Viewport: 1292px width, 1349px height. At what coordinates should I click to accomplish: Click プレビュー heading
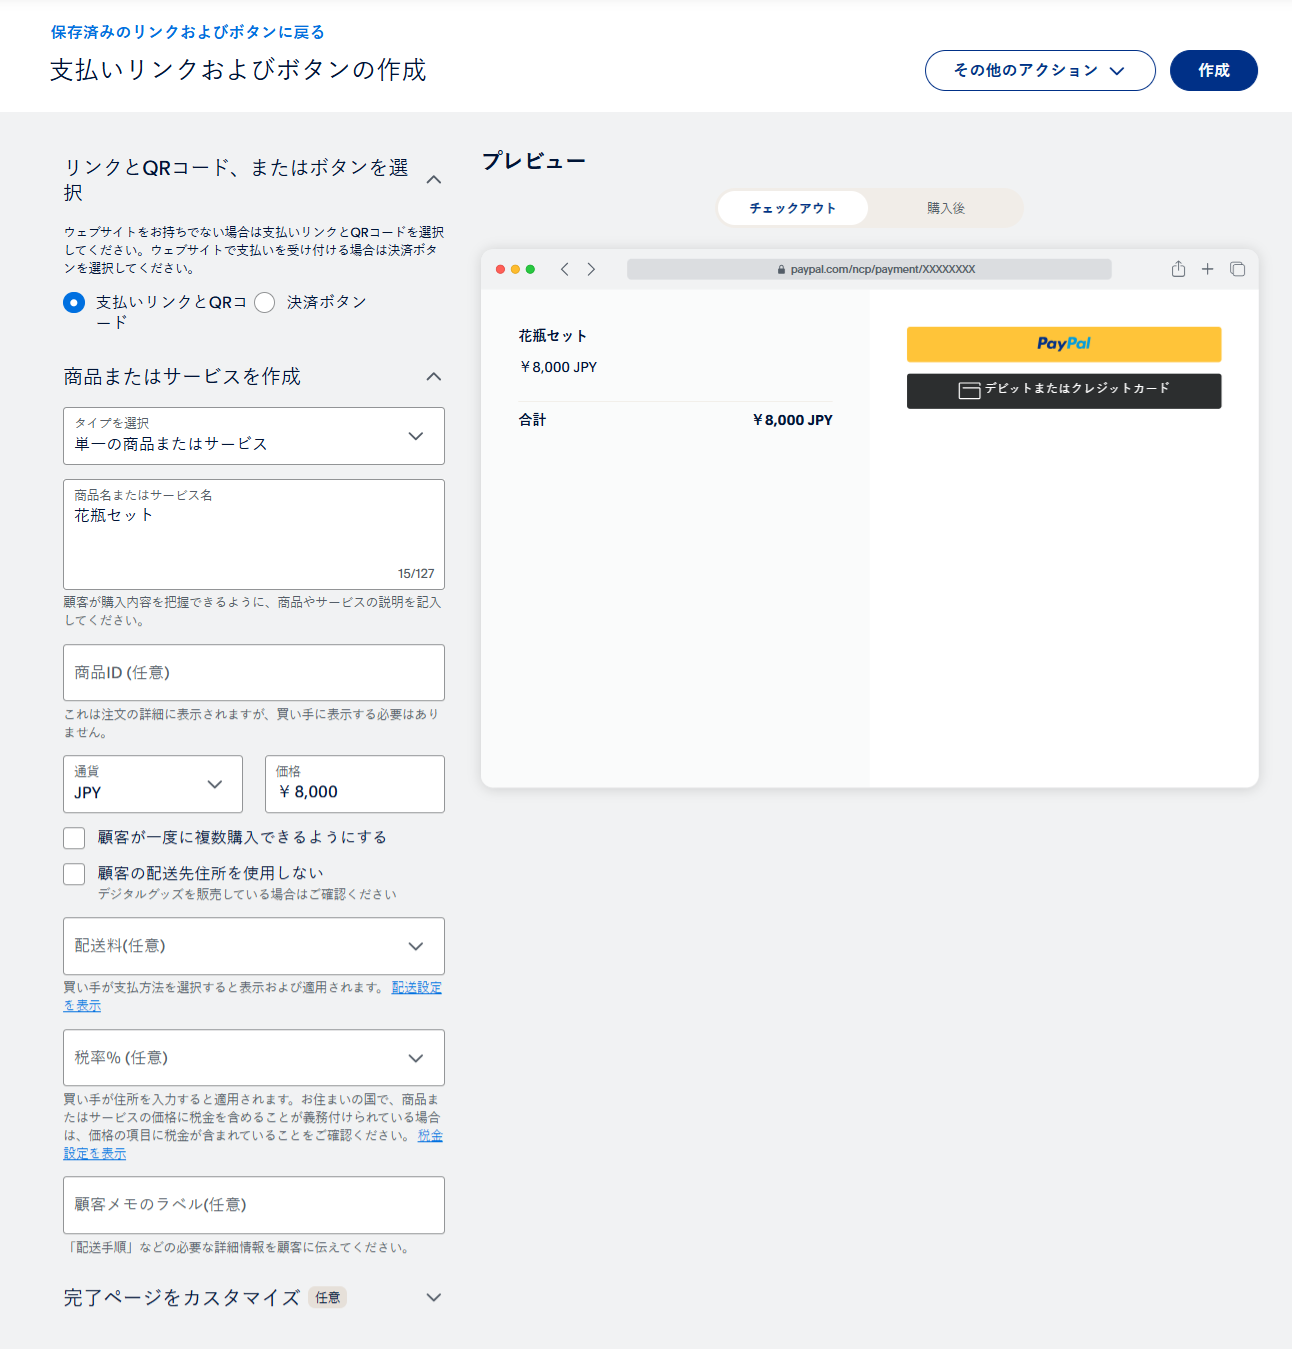[x=534, y=161]
